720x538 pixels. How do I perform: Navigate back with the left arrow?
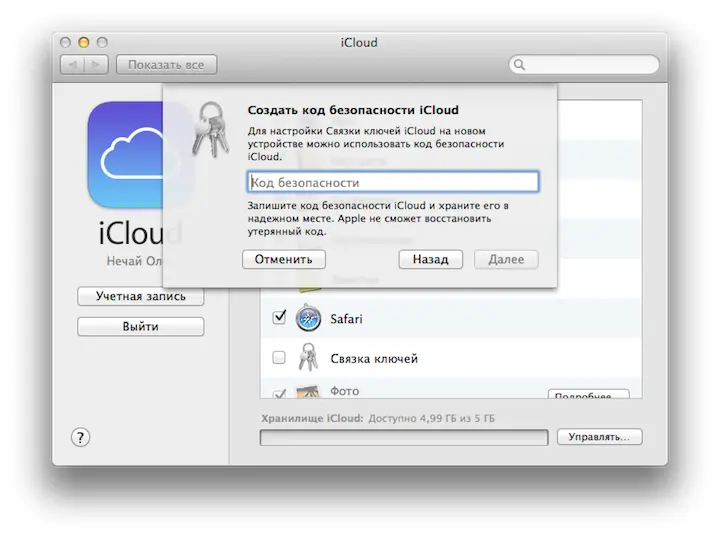(x=73, y=65)
